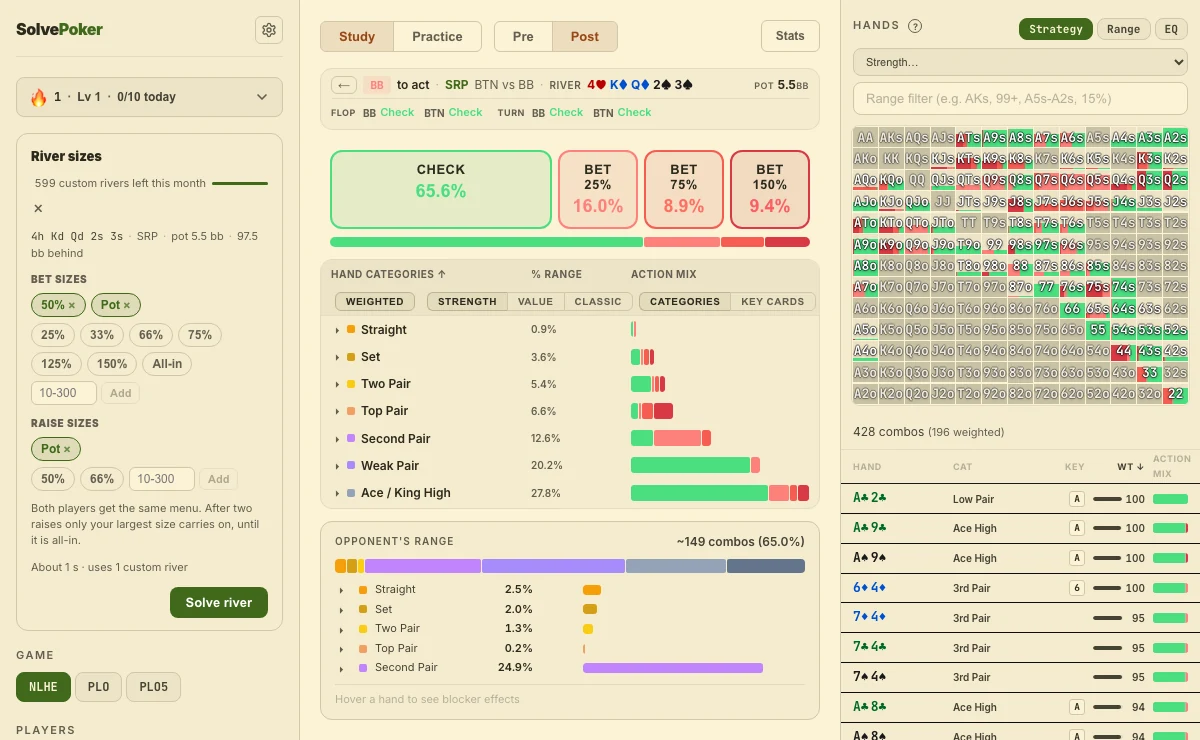Sort hands list by WT column
This screenshot has width=1200, height=740.
[1130, 467]
